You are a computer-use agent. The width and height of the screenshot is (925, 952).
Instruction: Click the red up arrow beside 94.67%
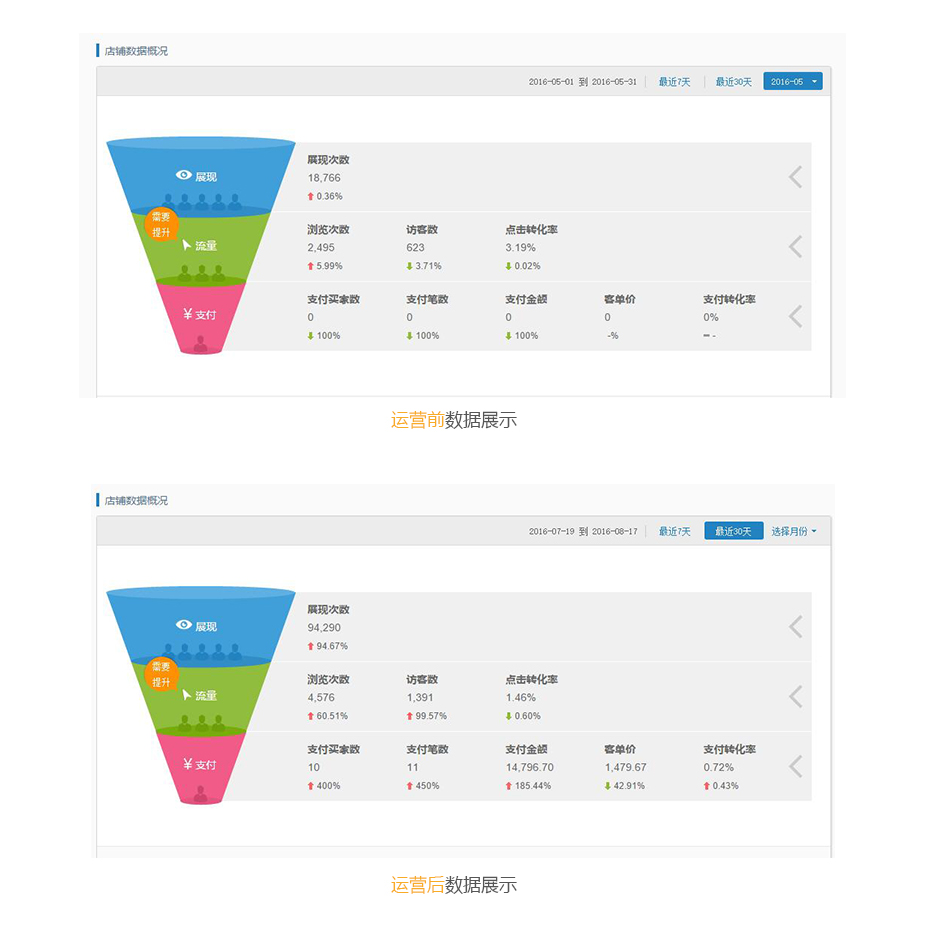tap(310, 646)
